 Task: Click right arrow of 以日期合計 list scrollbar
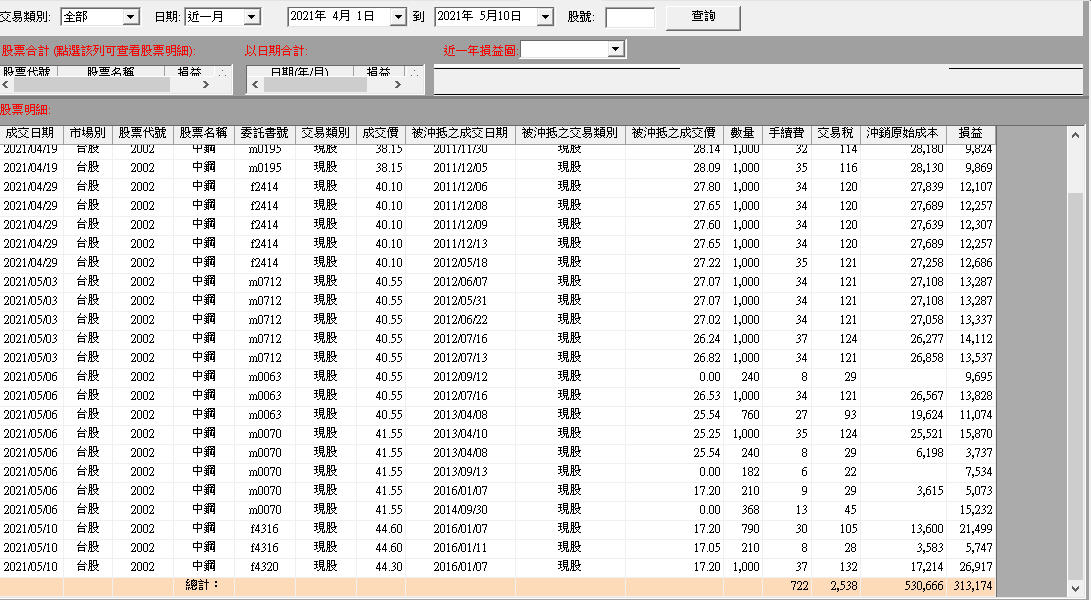pos(398,84)
